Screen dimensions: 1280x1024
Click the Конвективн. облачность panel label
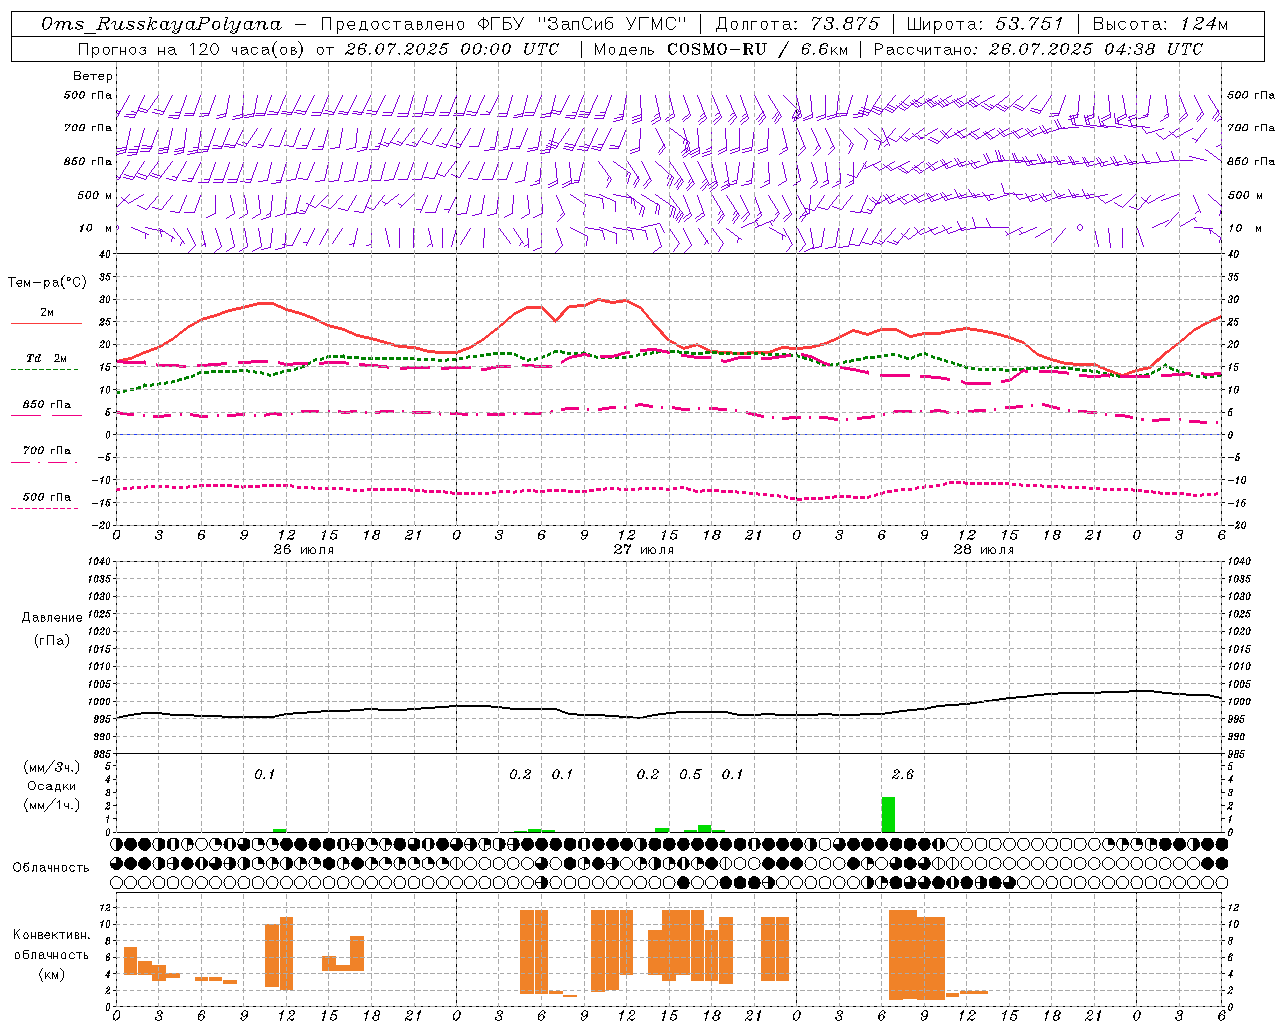pos(51,945)
